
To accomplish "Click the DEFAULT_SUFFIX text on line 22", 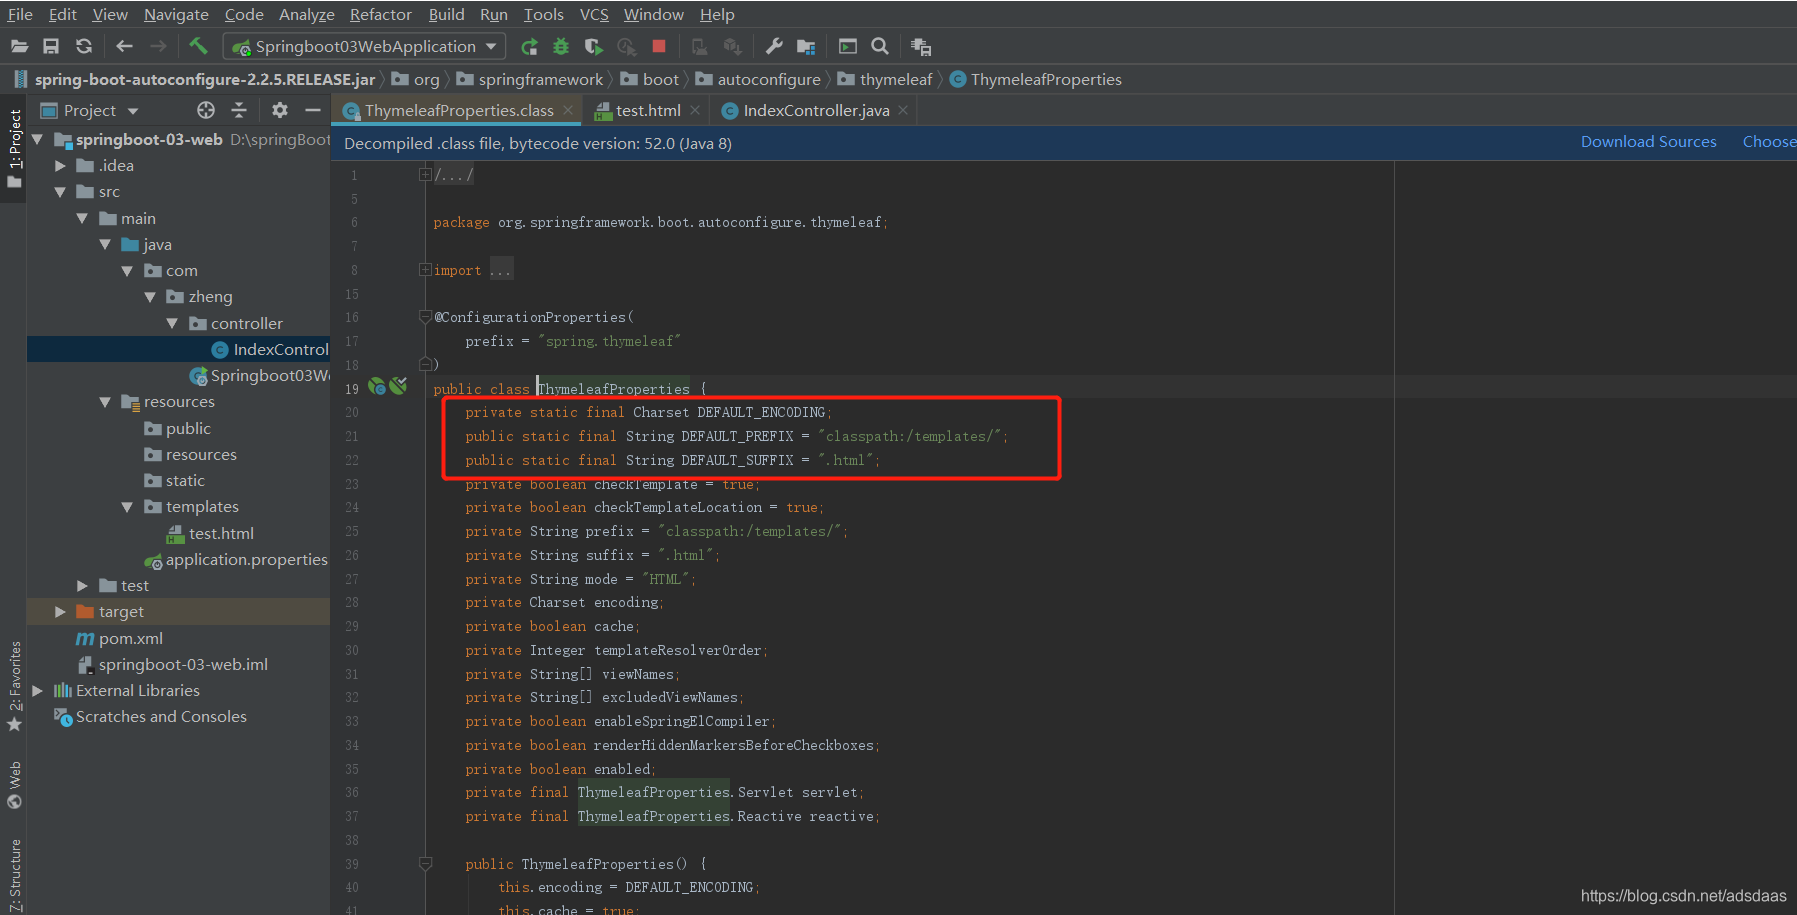I will 737,461.
